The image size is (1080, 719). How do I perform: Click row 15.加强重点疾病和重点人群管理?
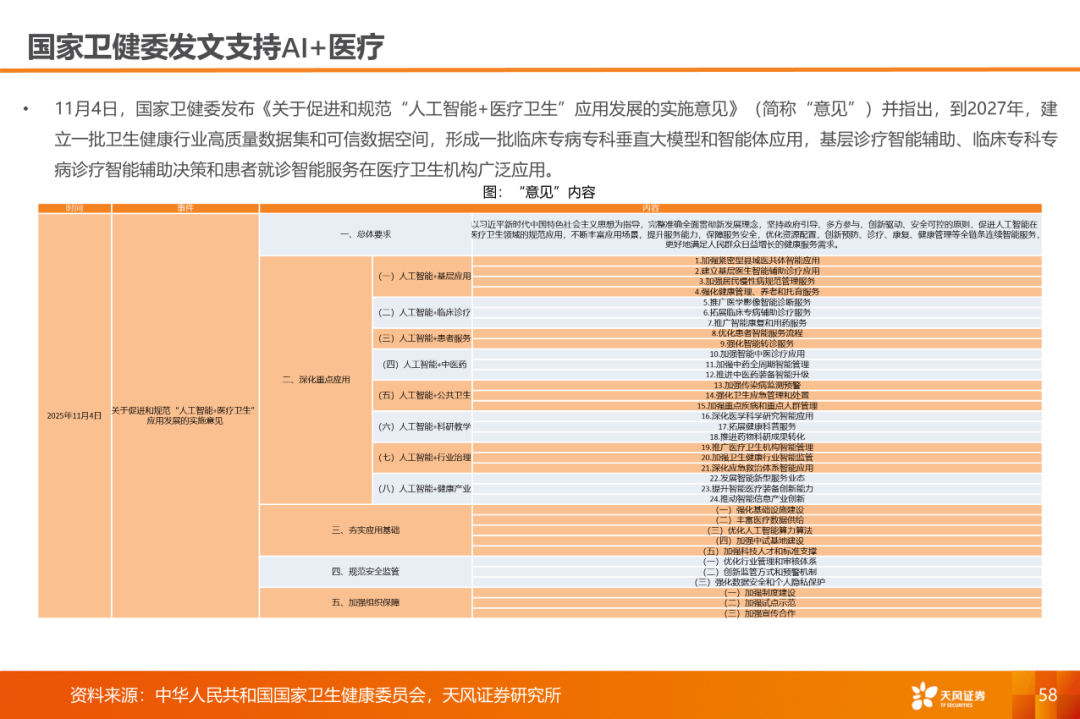(757, 406)
